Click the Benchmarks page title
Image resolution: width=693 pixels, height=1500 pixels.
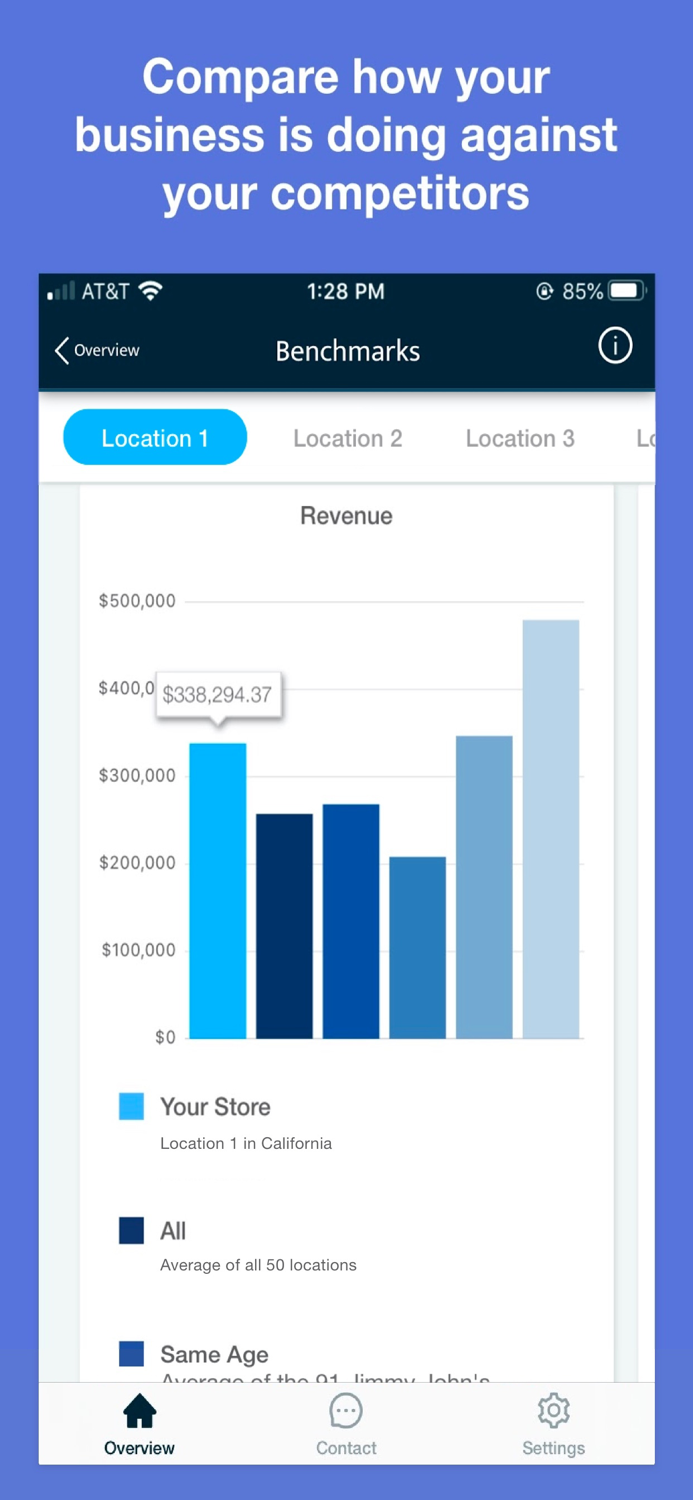[x=347, y=351]
